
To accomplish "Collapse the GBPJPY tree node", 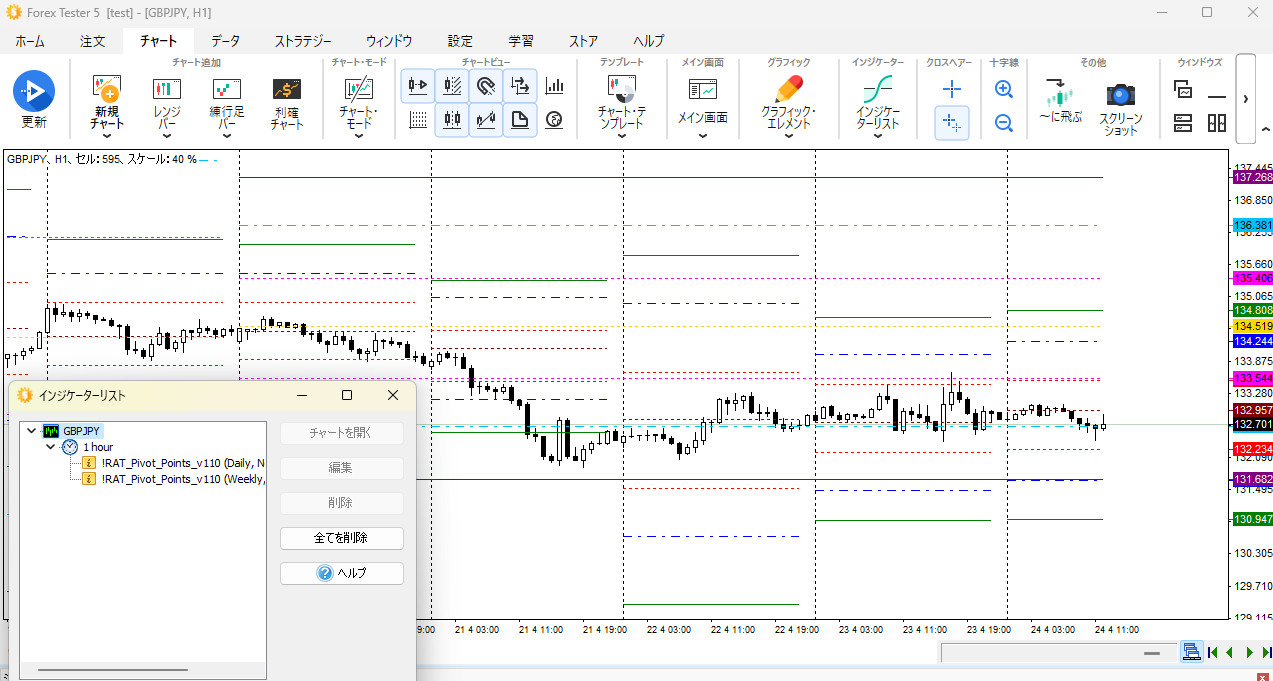I will [32, 431].
